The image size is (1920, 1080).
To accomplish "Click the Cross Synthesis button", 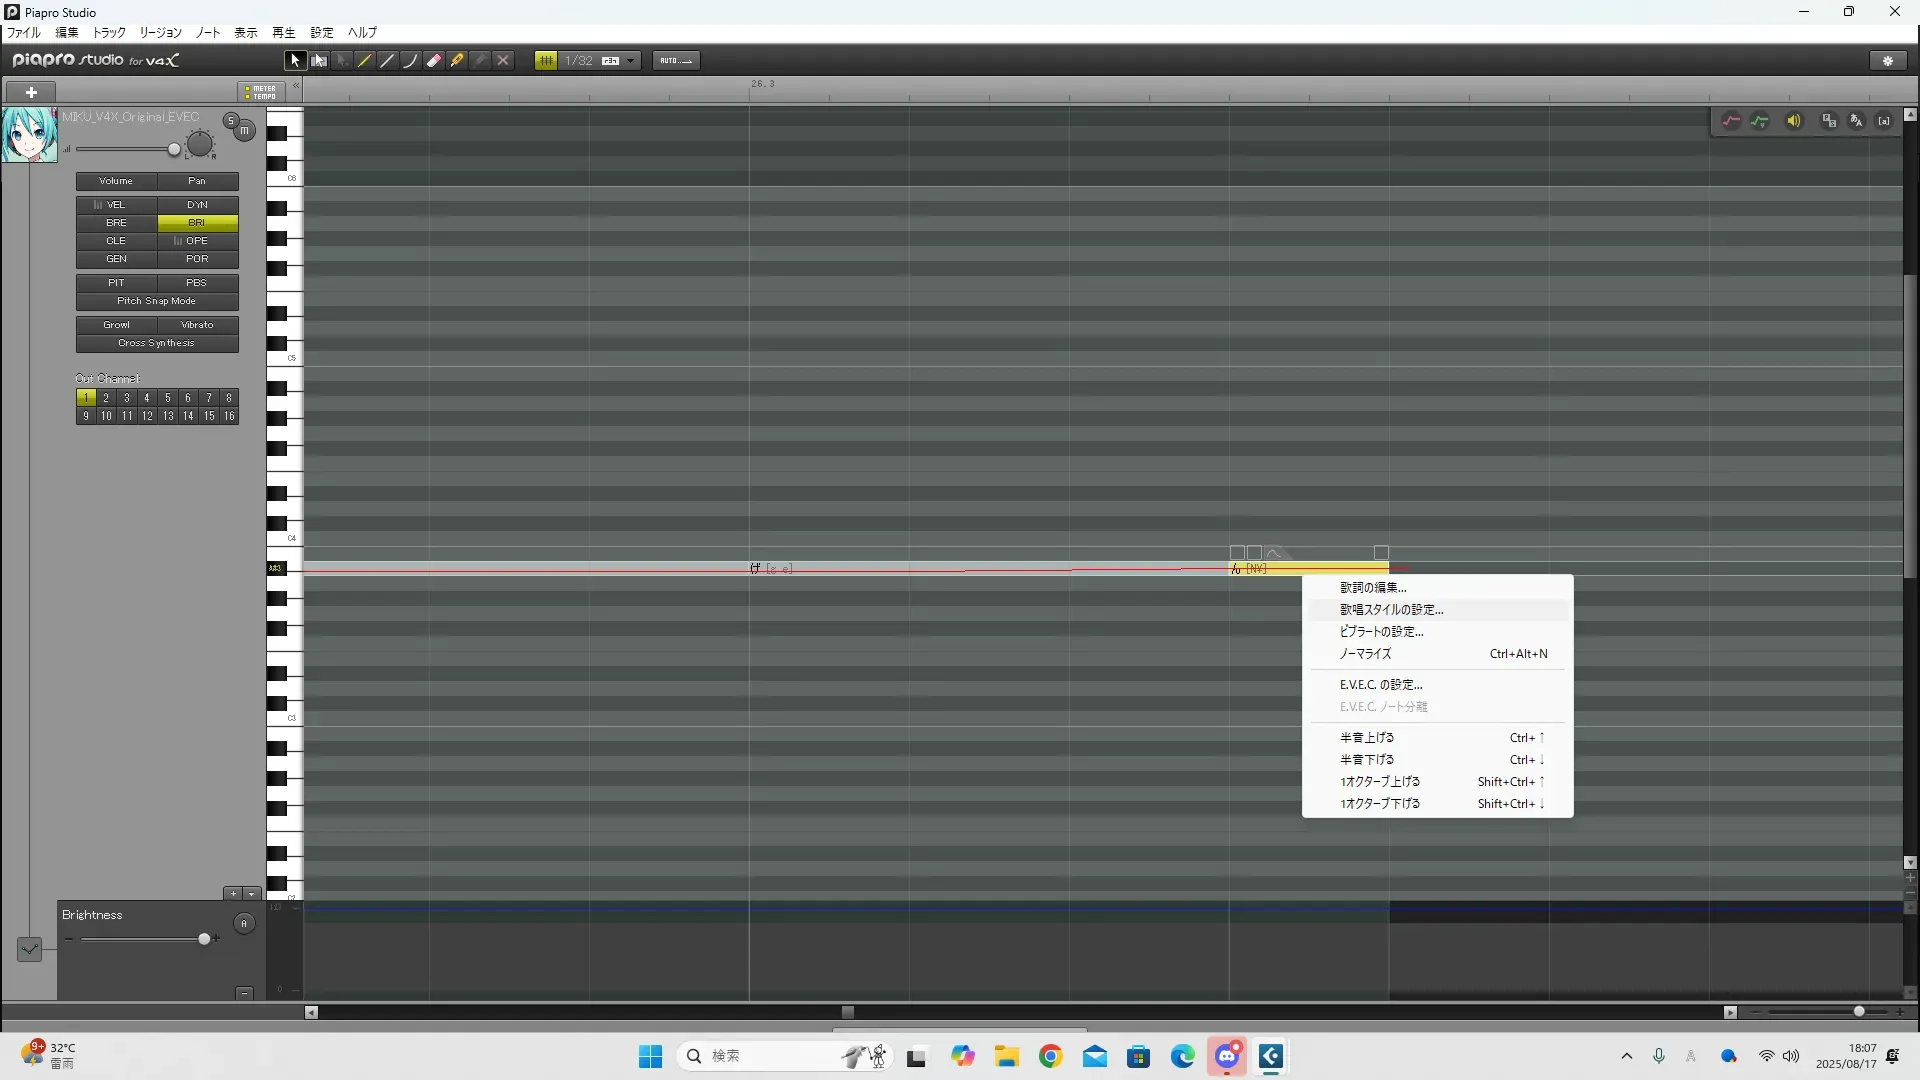I will (157, 343).
